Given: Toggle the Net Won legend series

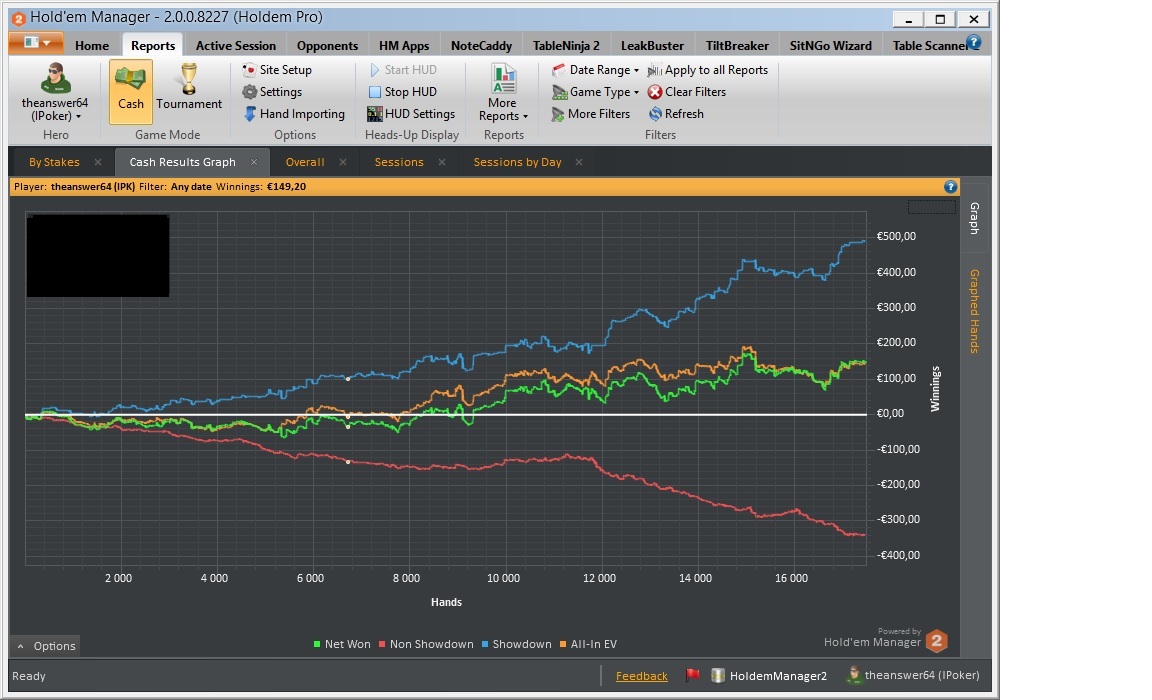Looking at the screenshot, I should [342, 644].
